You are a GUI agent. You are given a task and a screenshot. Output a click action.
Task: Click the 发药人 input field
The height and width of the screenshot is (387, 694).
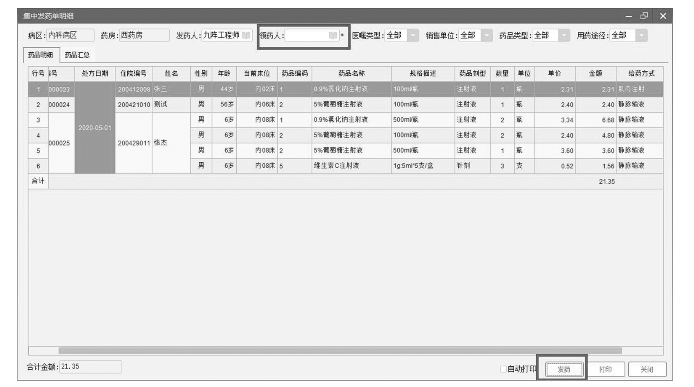[227, 35]
